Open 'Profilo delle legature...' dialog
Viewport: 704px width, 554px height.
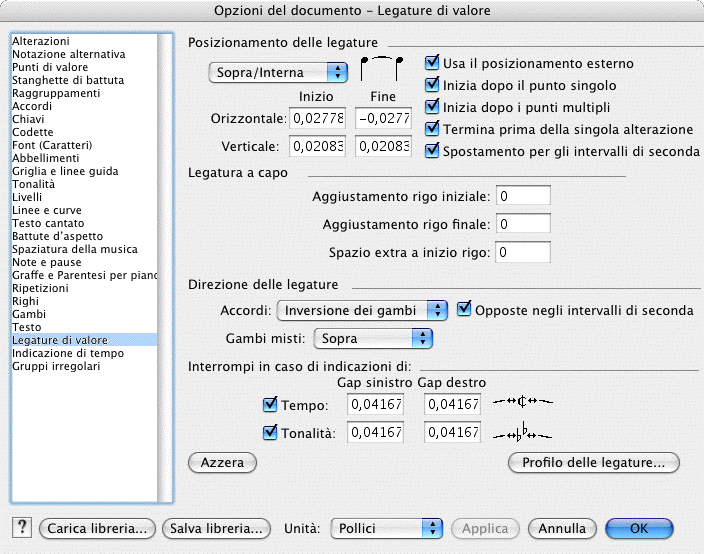tap(594, 463)
